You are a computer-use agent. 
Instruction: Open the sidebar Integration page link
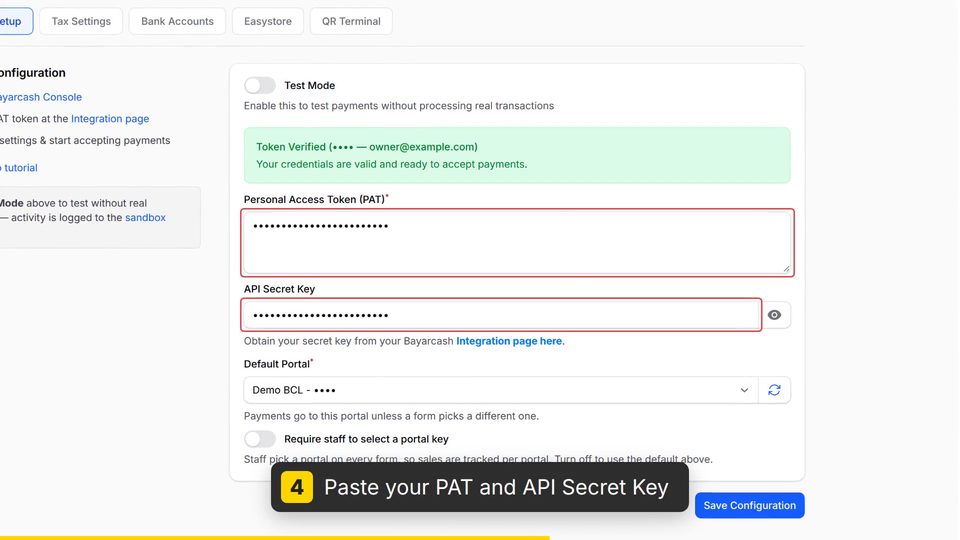coord(110,119)
